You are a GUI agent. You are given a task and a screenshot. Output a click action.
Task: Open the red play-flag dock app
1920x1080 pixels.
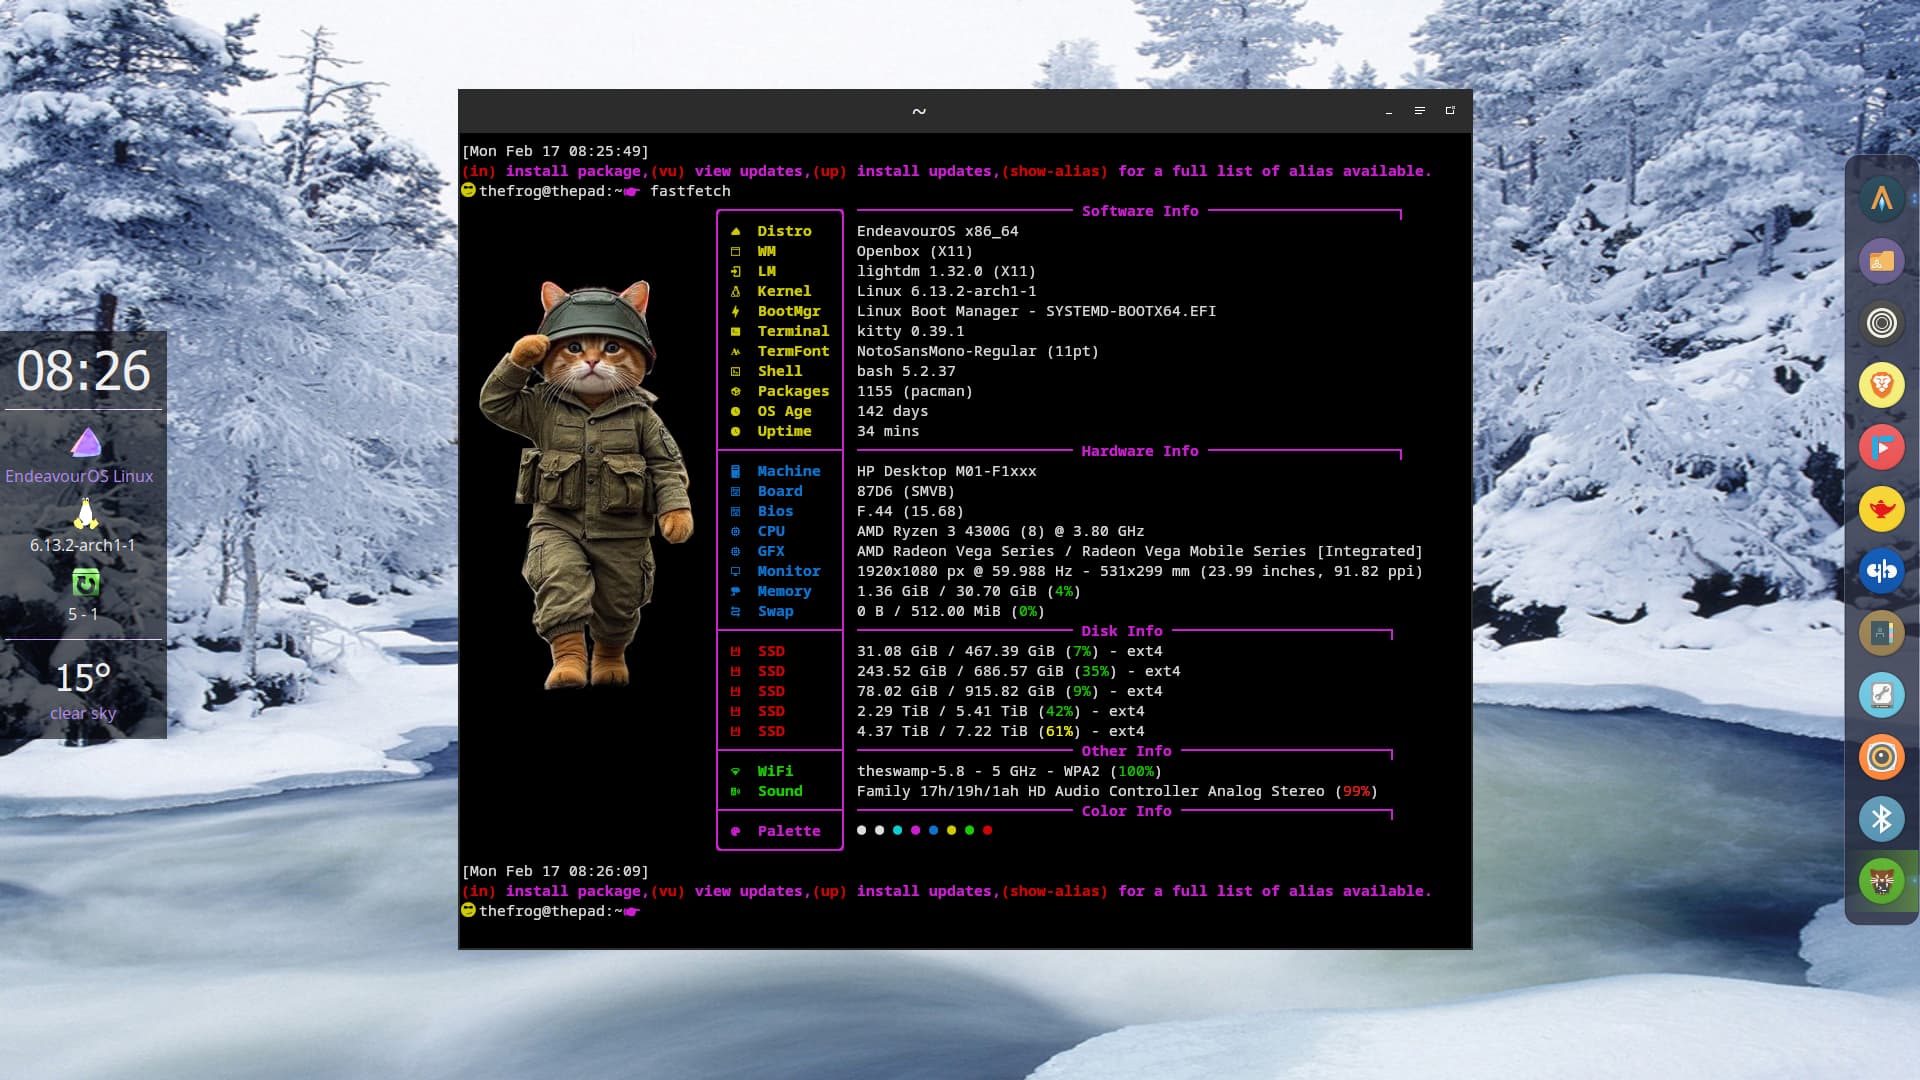[x=1881, y=447]
